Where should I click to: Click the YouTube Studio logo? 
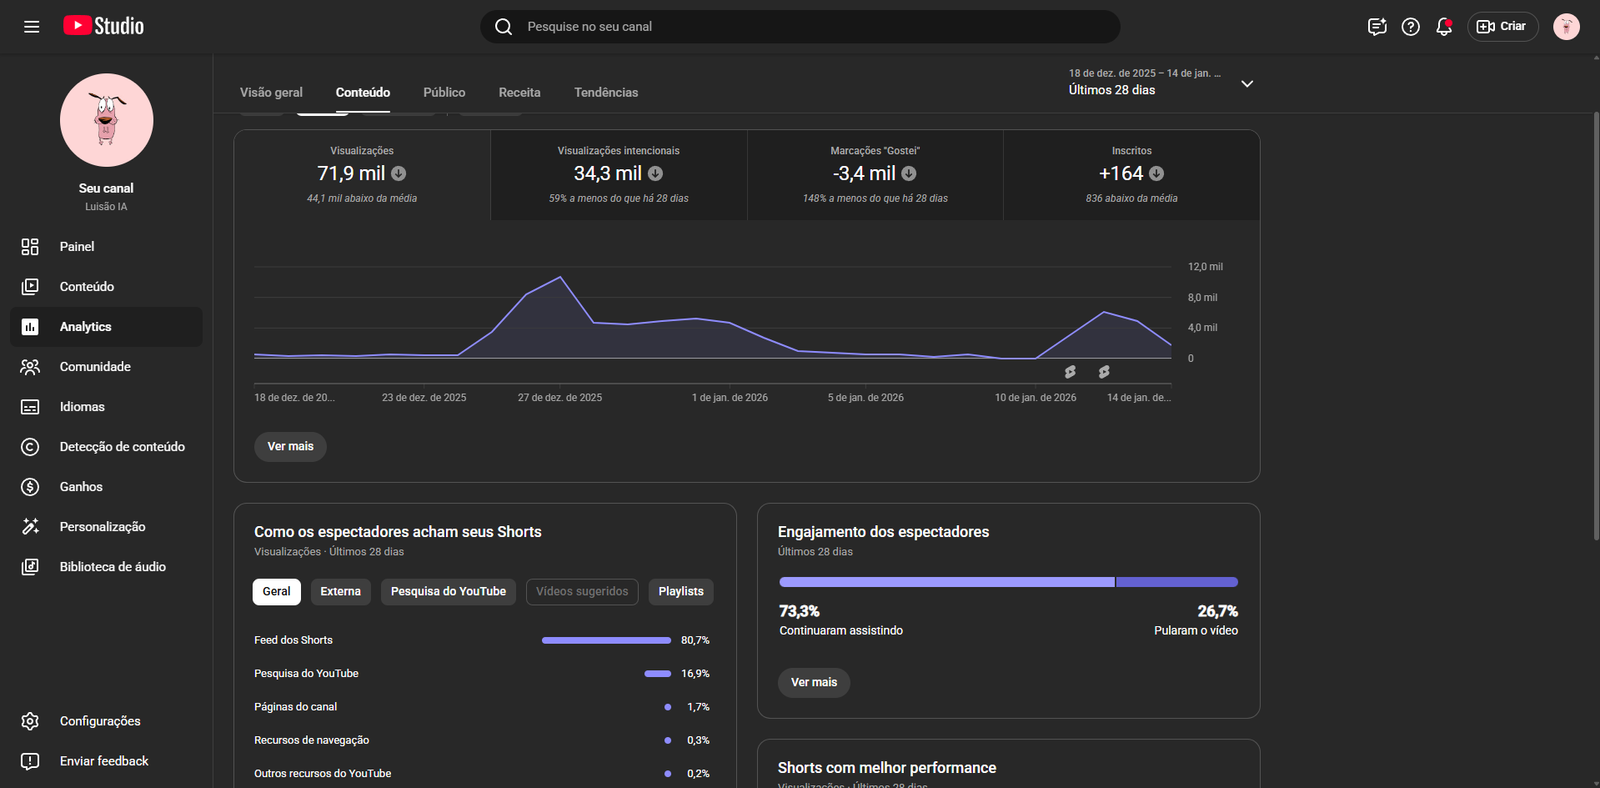tap(104, 26)
